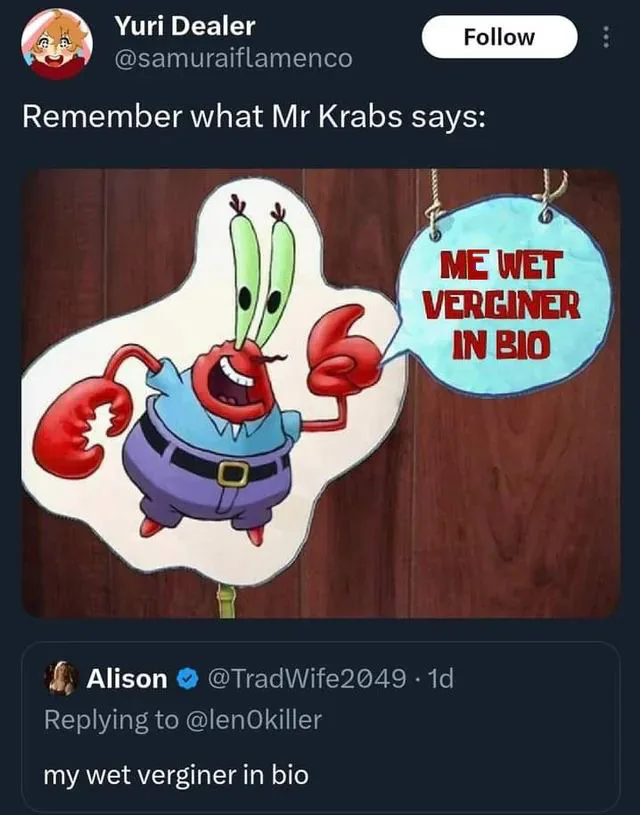640x815 pixels.
Task: Click the blue verified checkmark badge
Action: (x=188, y=679)
